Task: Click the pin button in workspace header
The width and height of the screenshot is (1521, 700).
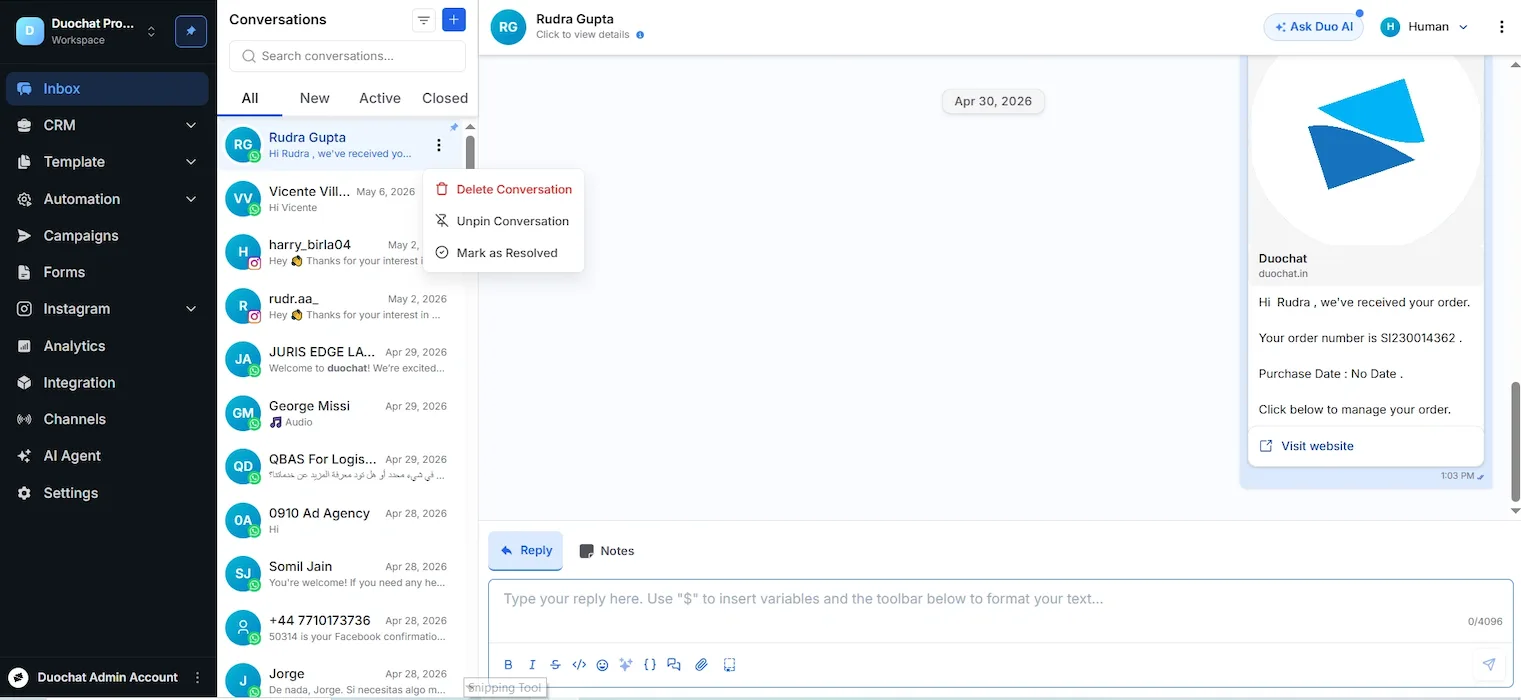Action: (191, 31)
